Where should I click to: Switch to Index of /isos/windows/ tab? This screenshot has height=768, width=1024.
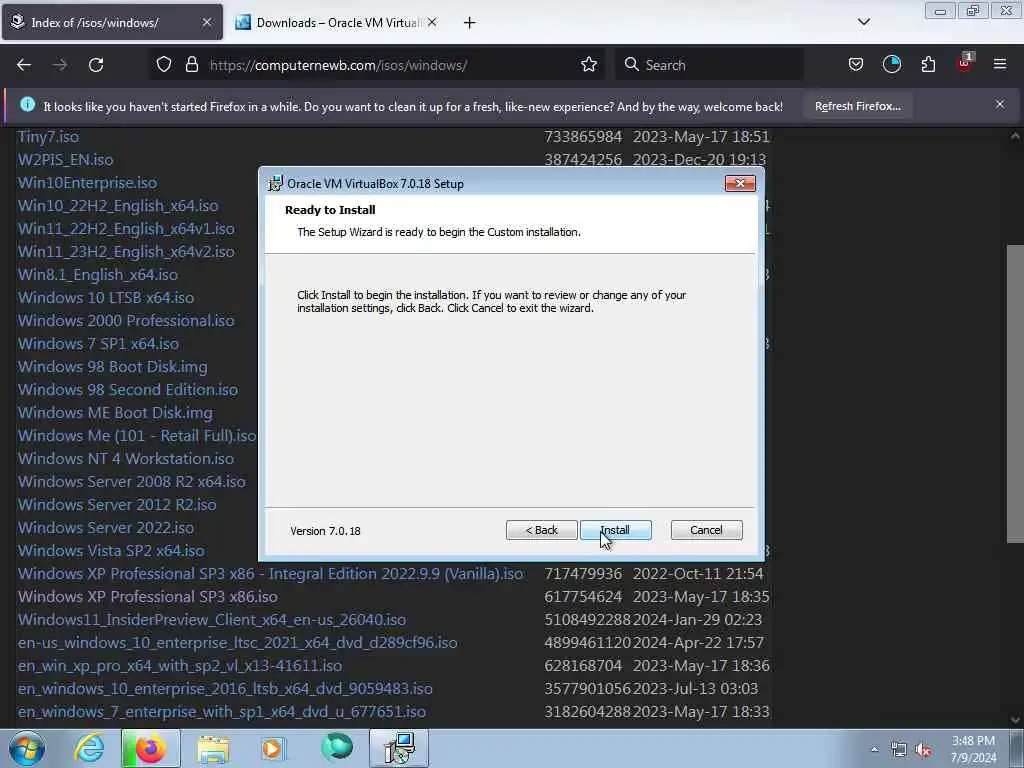click(x=112, y=23)
